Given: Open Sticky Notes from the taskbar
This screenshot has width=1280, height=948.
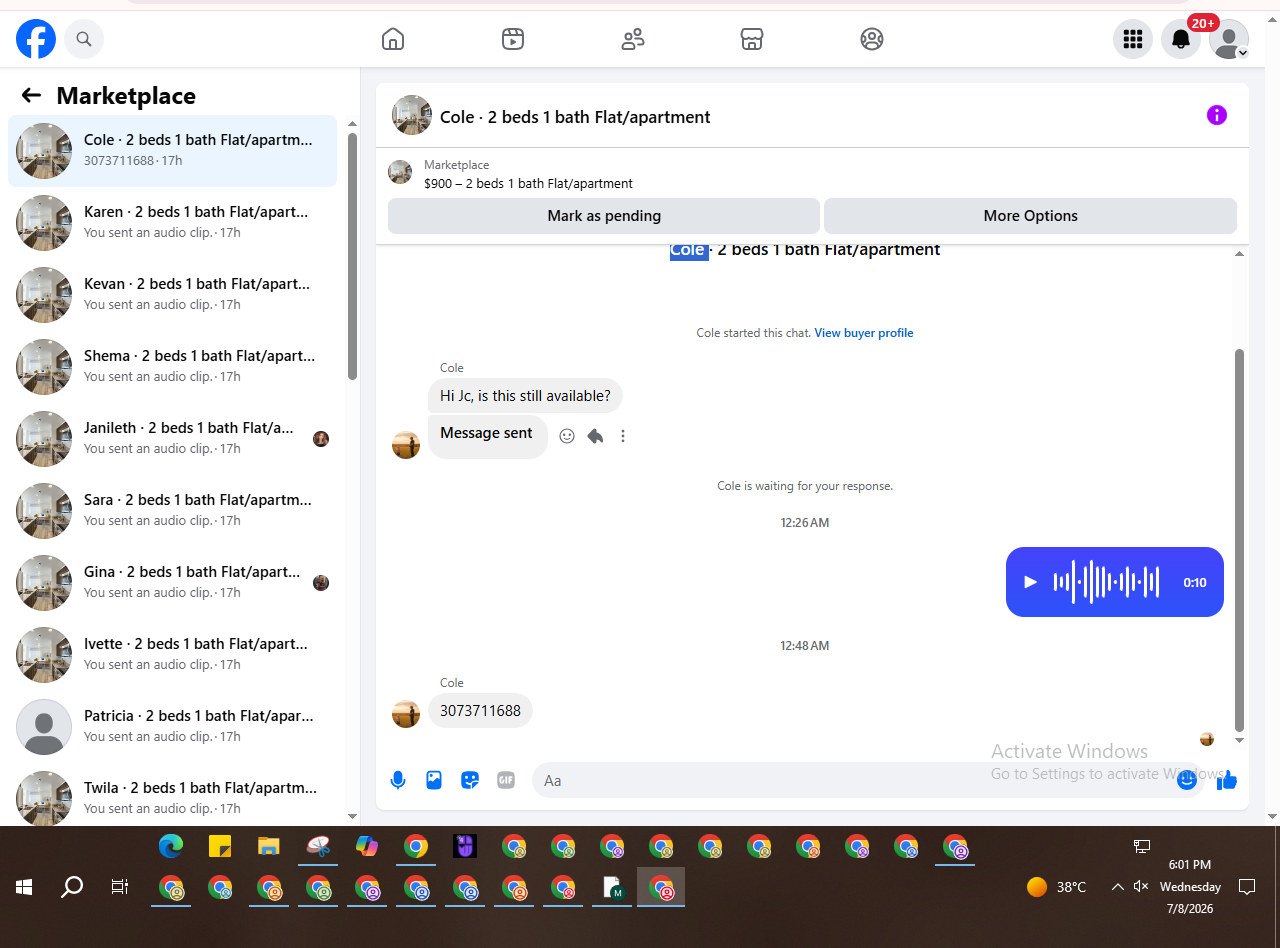Looking at the screenshot, I should [220, 846].
